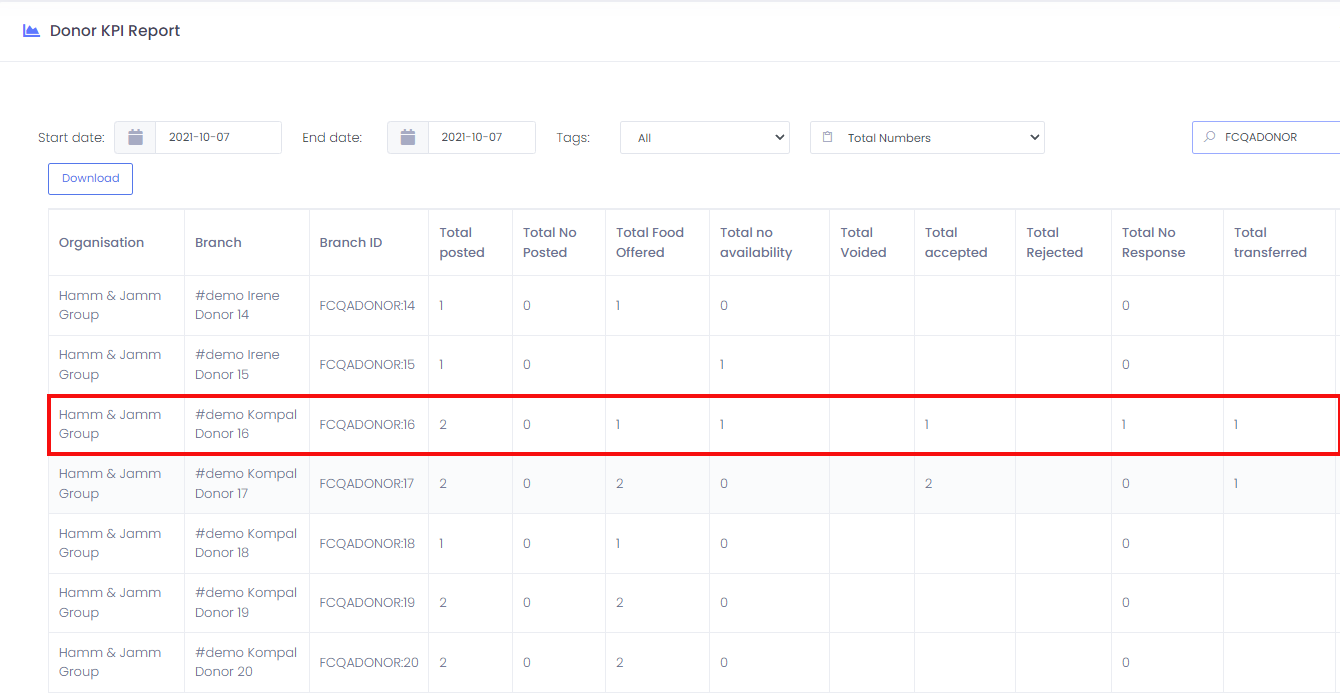The image size is (1340, 698).
Task: Open the #demo Kompal Donor 20 branch
Action: (x=245, y=662)
